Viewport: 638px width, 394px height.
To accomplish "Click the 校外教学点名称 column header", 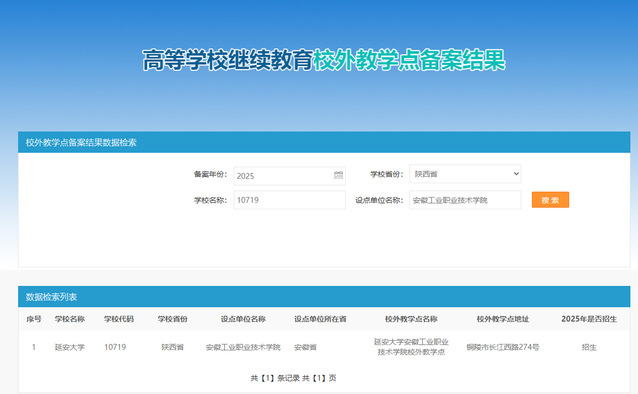I will coord(411,319).
